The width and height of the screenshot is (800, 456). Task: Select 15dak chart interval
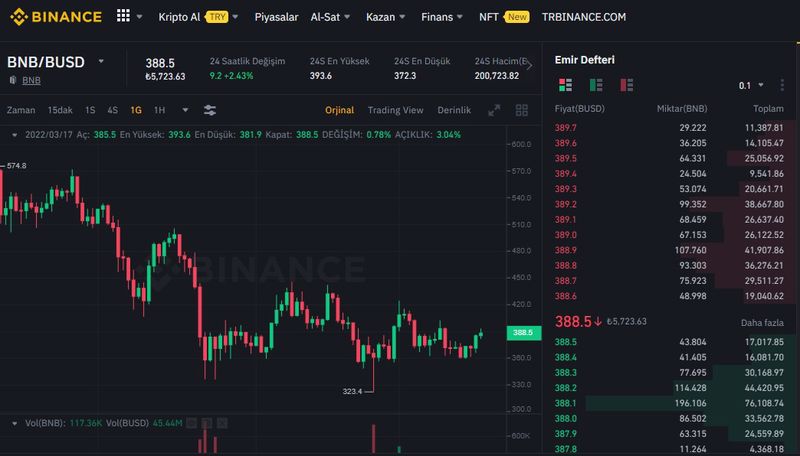[60, 110]
